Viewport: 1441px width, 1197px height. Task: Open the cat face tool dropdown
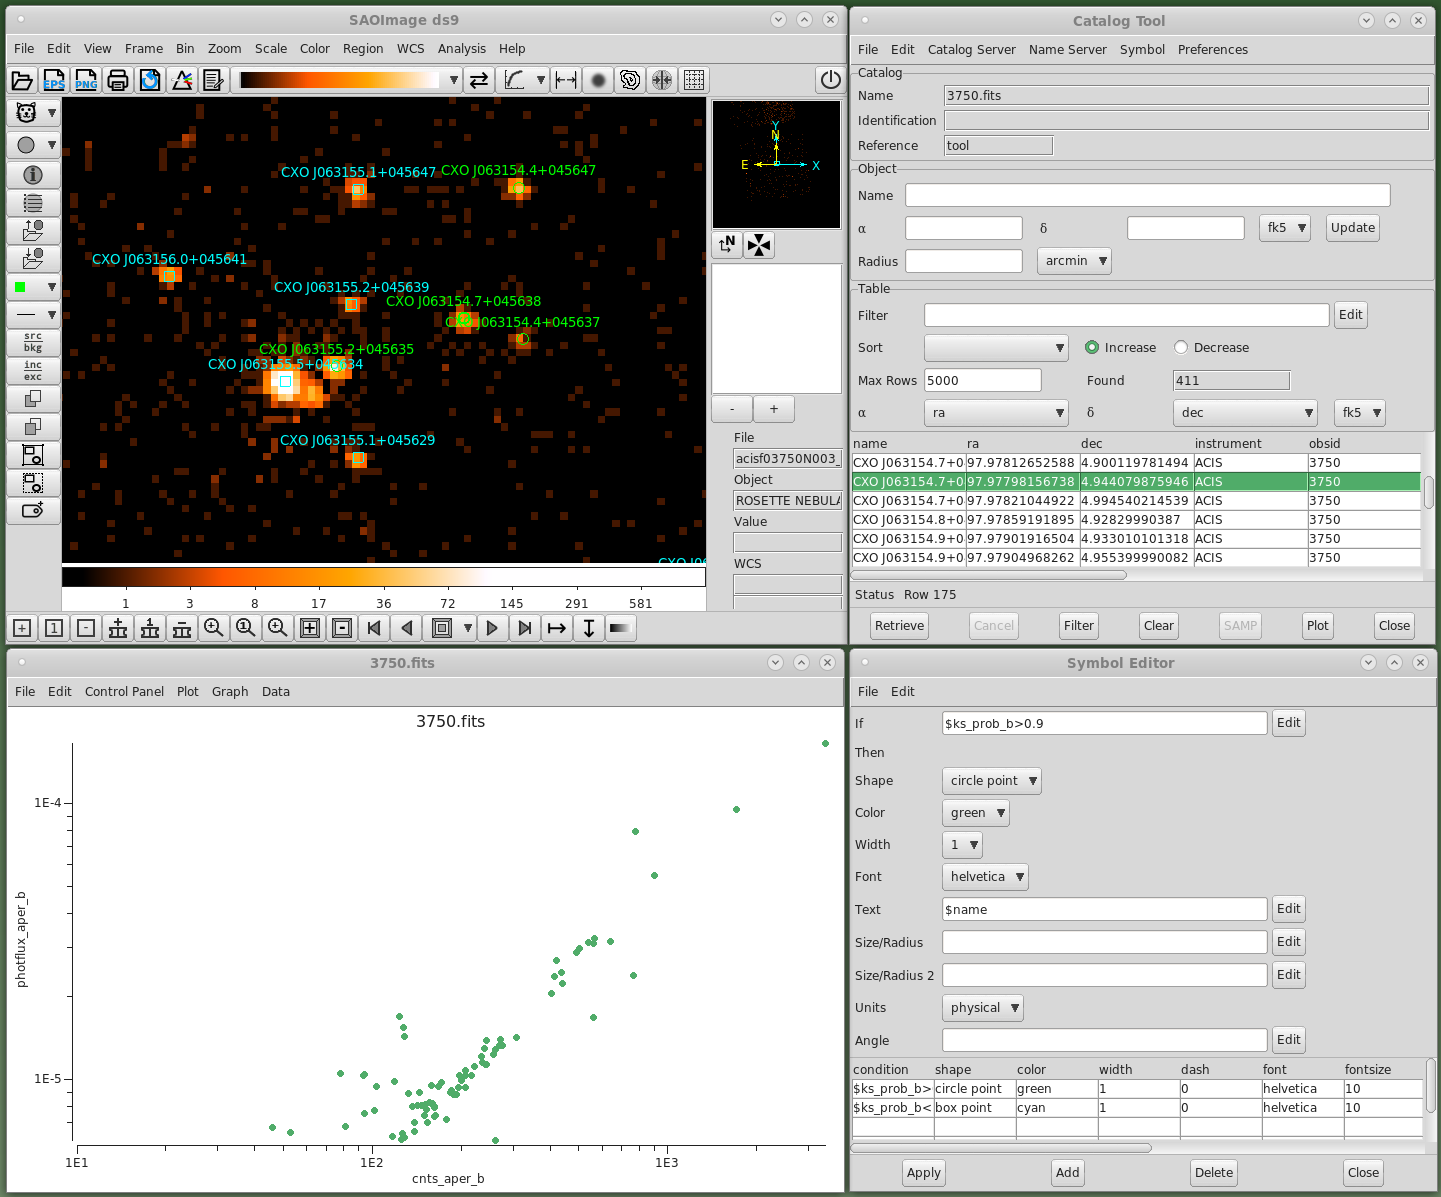point(33,113)
